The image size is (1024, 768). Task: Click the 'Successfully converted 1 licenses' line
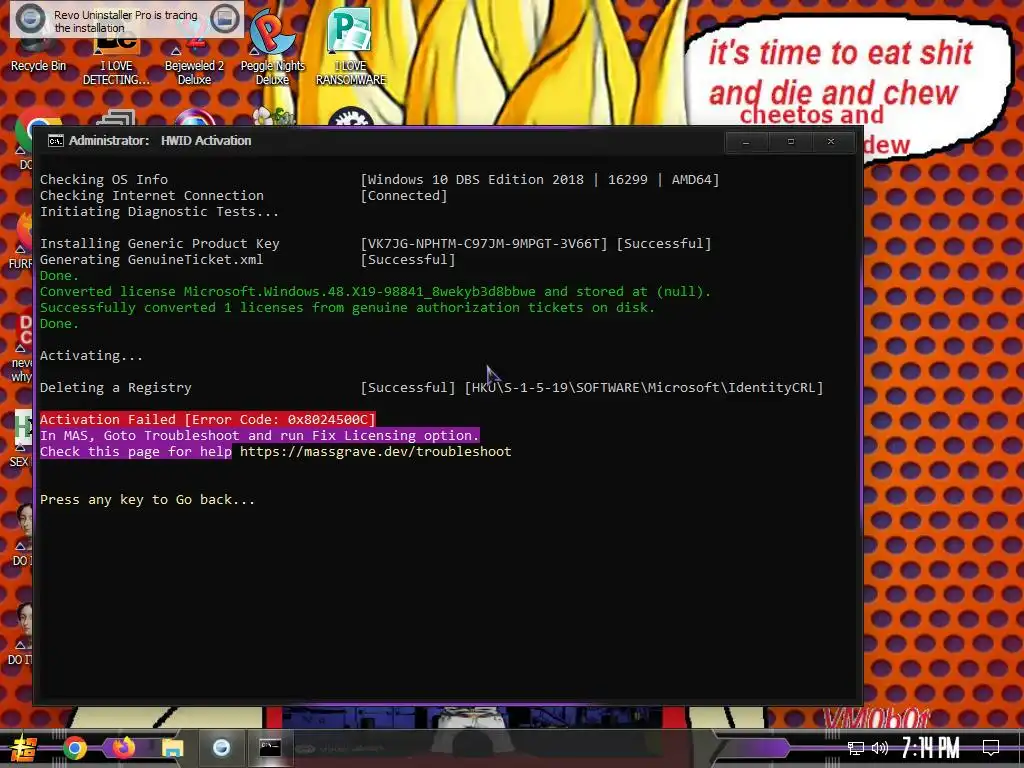pos(347,308)
